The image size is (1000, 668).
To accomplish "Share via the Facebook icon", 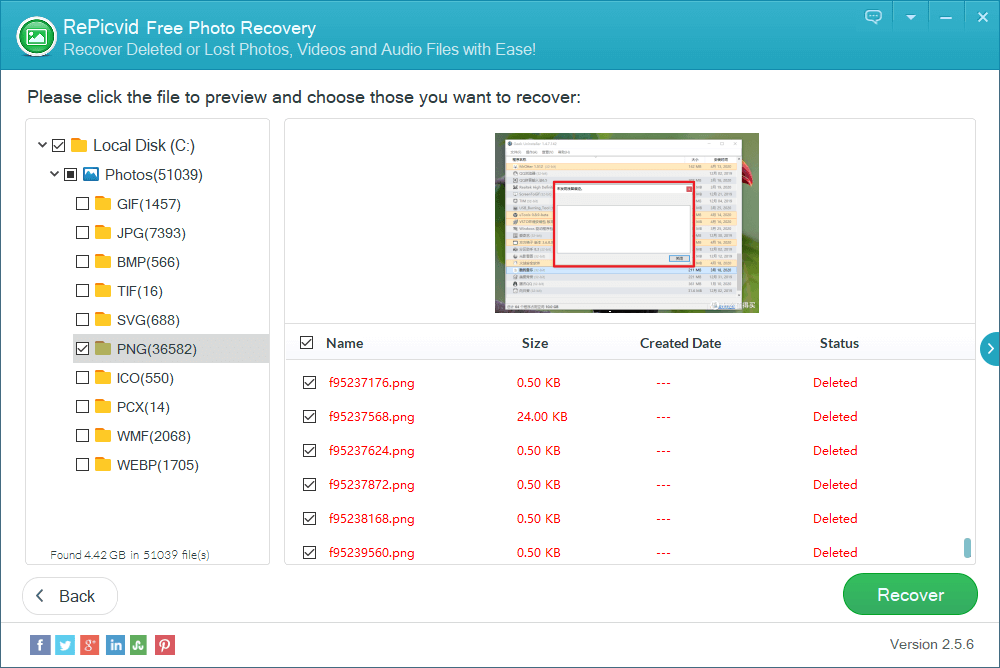I will tap(40, 645).
